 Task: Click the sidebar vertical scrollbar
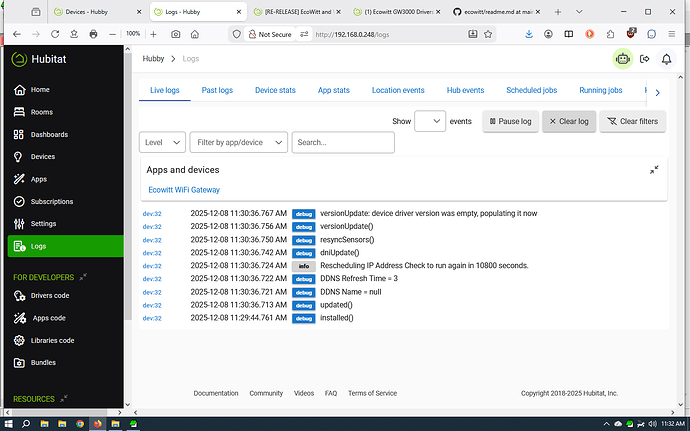[x=128, y=185]
